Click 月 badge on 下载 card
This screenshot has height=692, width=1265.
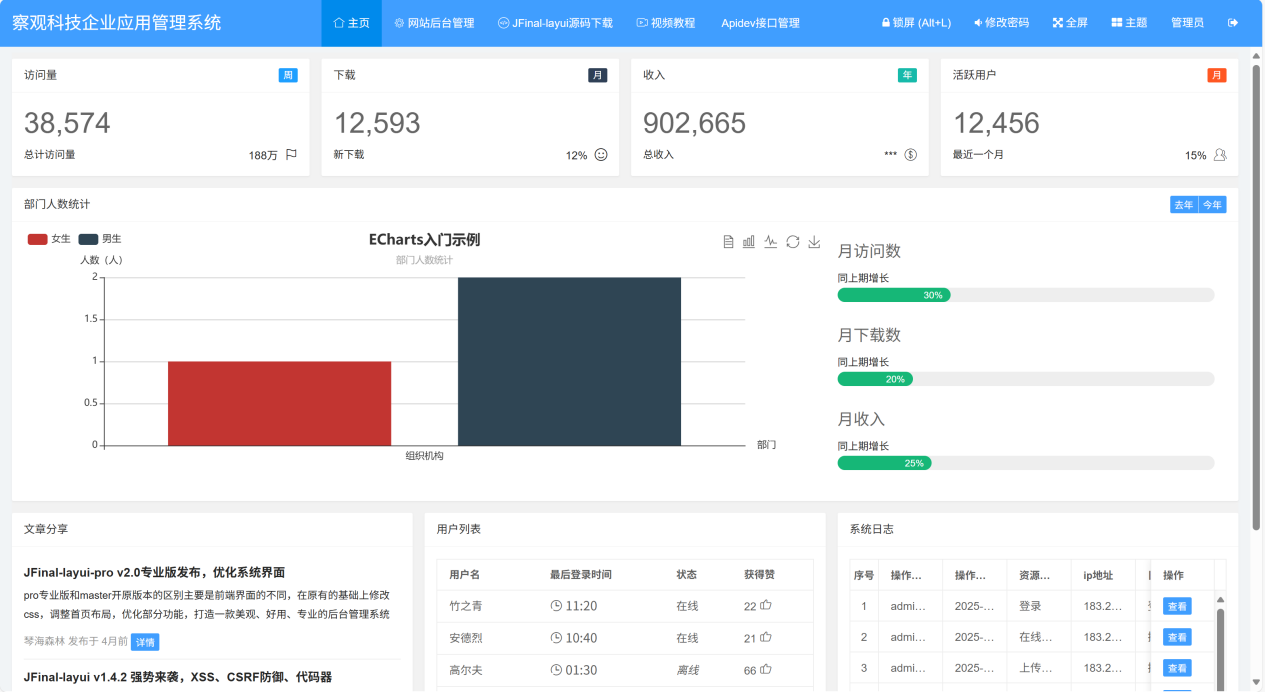click(x=598, y=75)
